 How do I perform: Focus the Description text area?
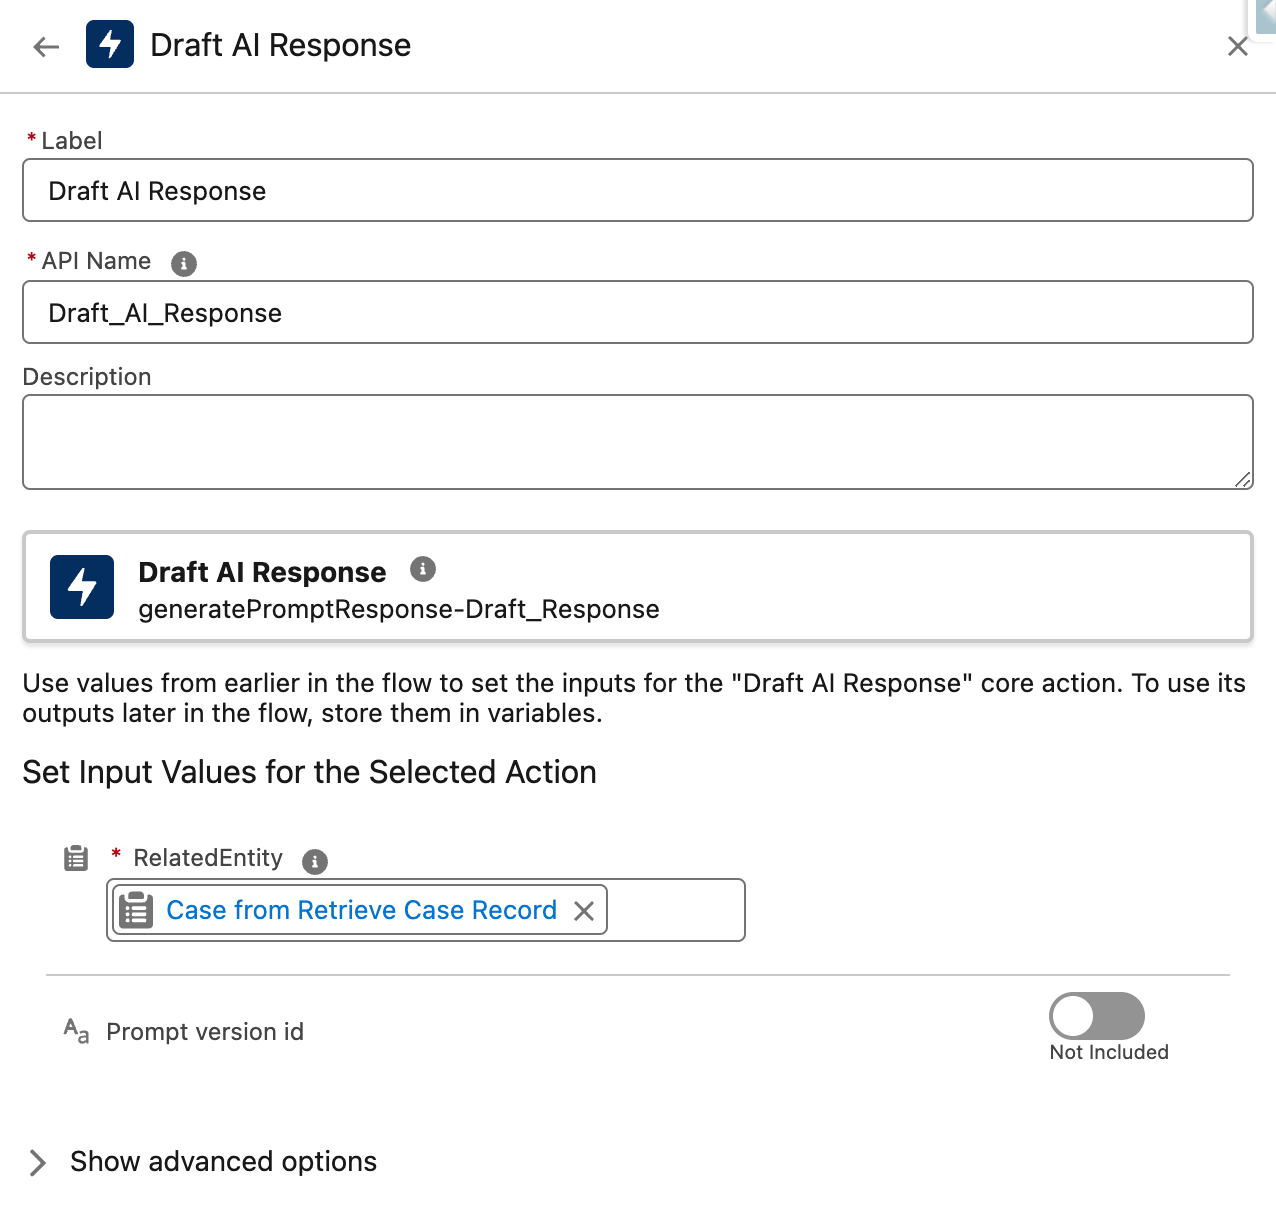click(638, 442)
